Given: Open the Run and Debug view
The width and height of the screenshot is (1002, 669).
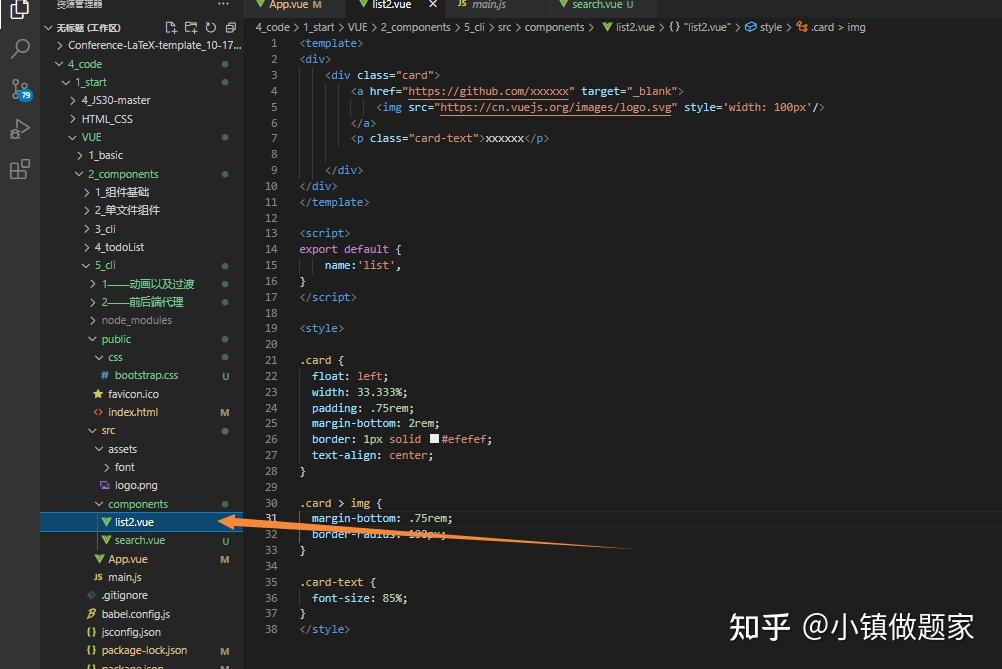Looking at the screenshot, I should pyautogui.click(x=20, y=129).
